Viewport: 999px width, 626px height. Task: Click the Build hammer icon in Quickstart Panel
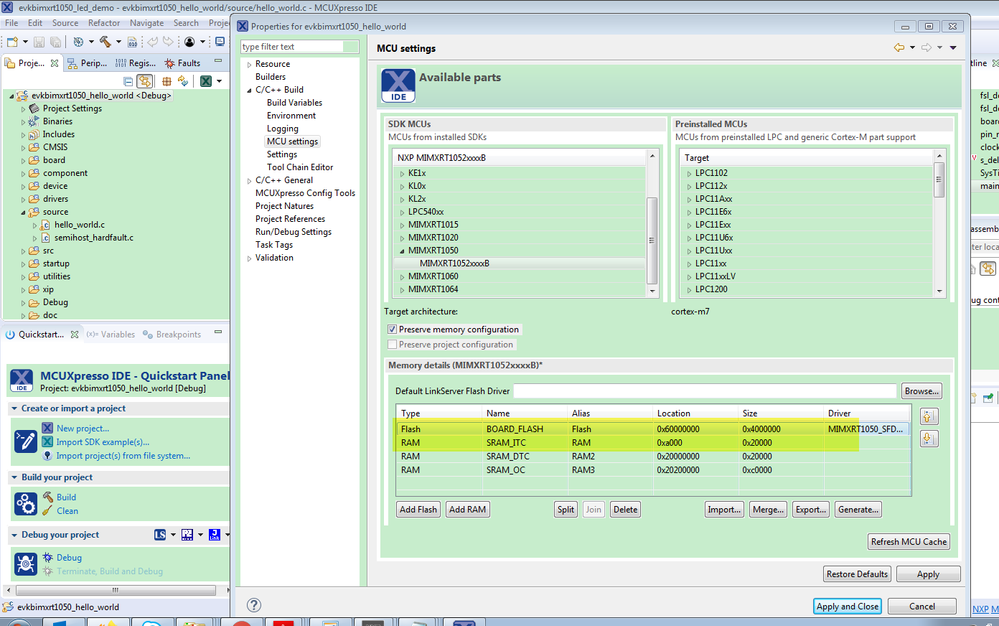pos(48,497)
